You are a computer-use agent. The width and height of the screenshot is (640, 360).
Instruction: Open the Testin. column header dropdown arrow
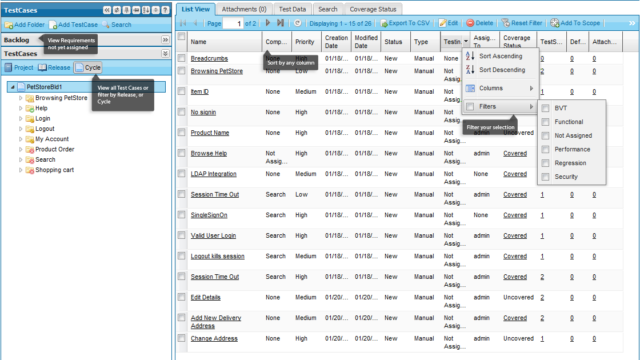(466, 41)
